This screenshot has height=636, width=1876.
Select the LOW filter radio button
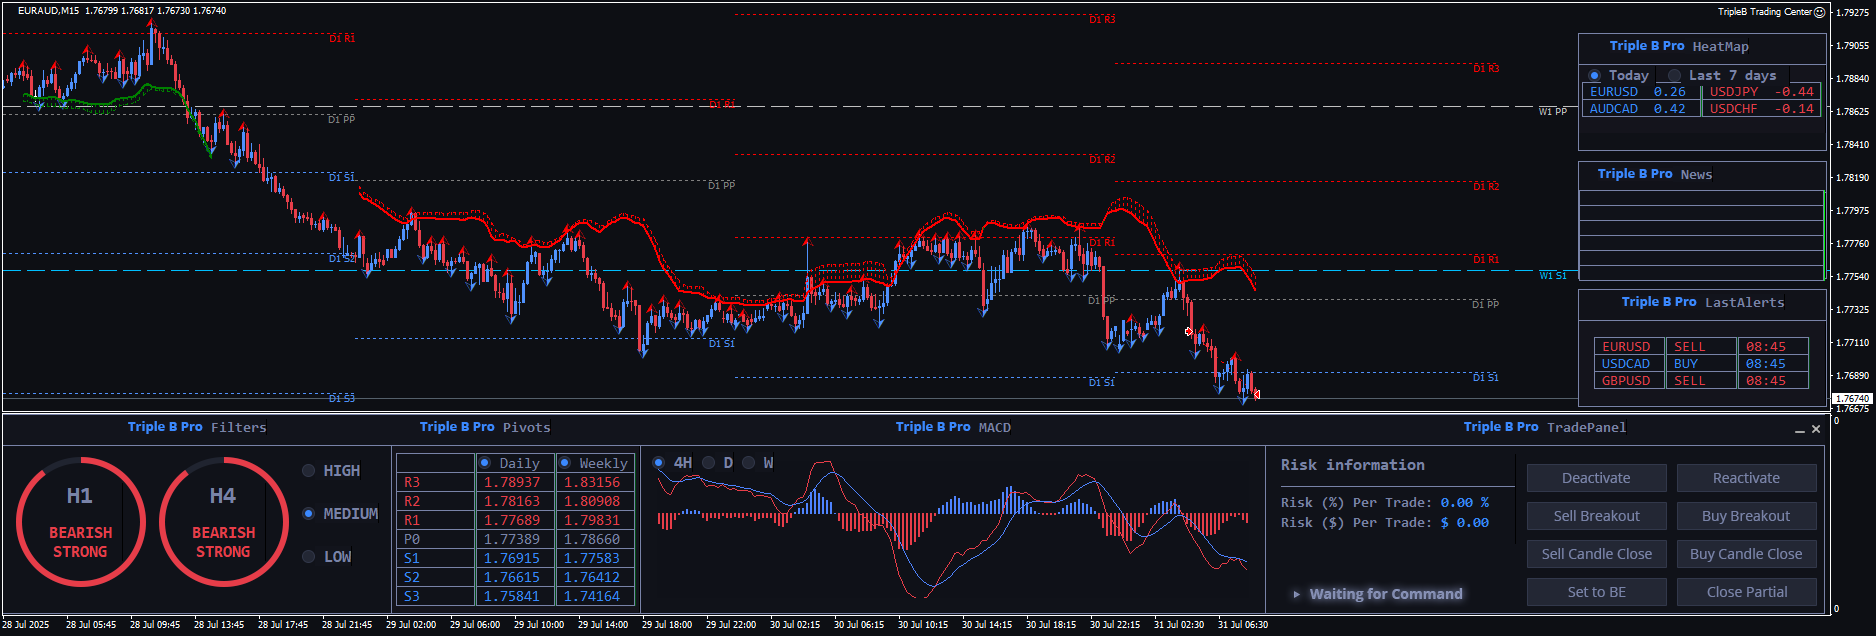309,557
